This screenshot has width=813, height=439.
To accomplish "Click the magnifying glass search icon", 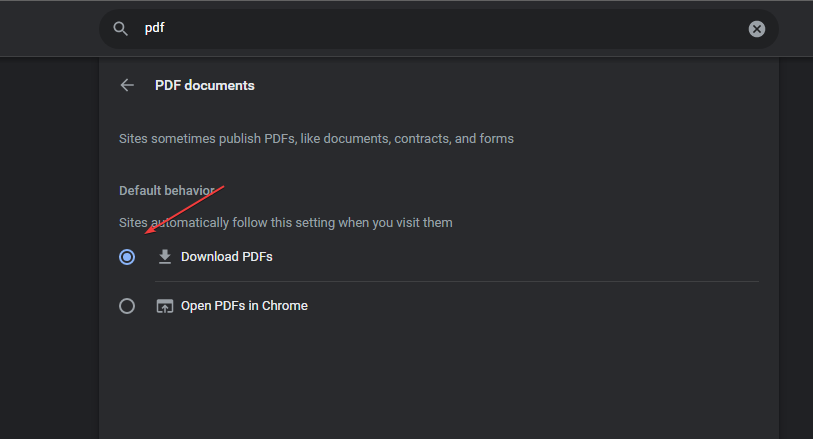I will 121,29.
